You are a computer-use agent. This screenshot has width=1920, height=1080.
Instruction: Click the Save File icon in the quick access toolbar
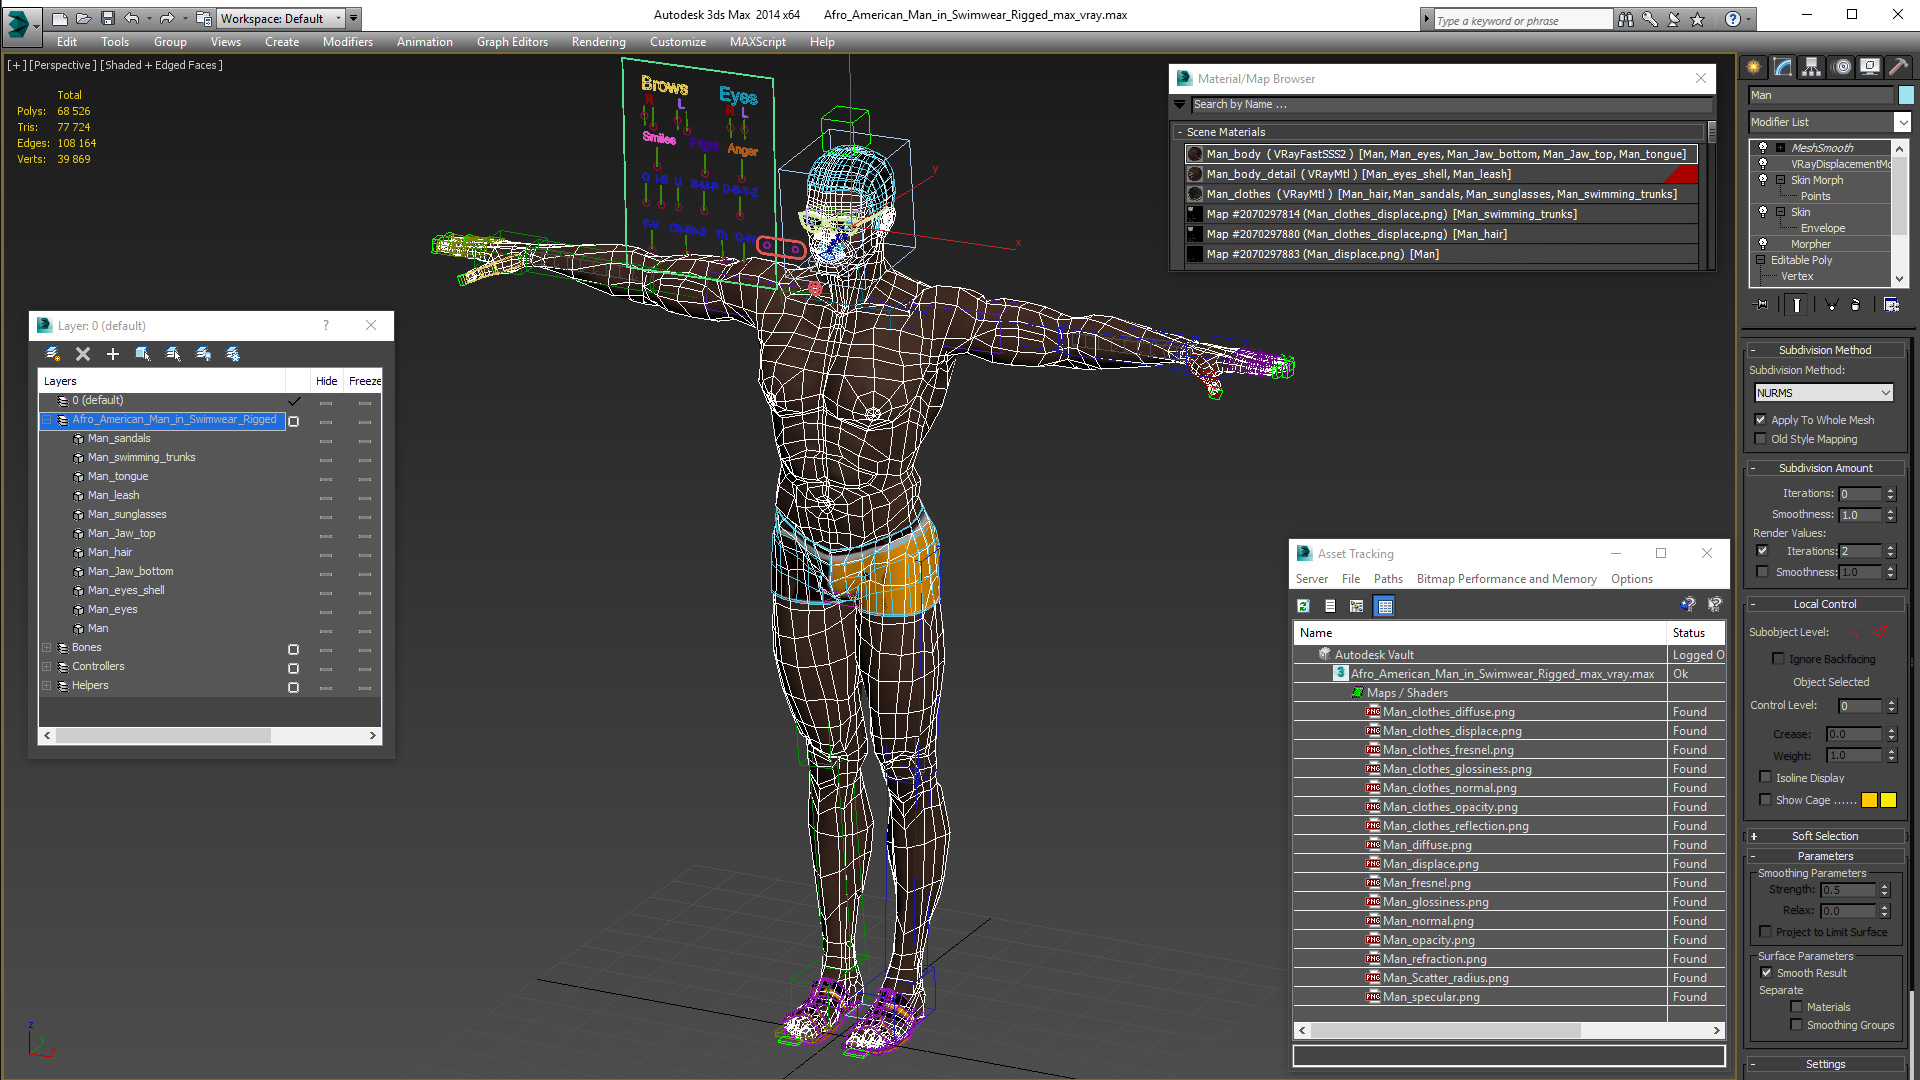click(x=108, y=18)
